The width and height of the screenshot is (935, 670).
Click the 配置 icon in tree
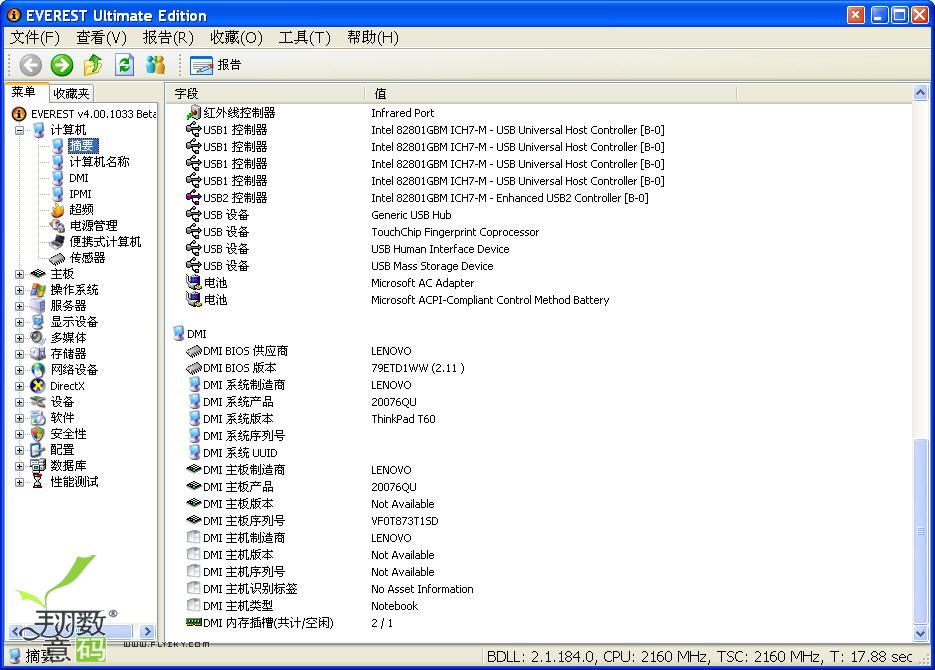pos(38,450)
